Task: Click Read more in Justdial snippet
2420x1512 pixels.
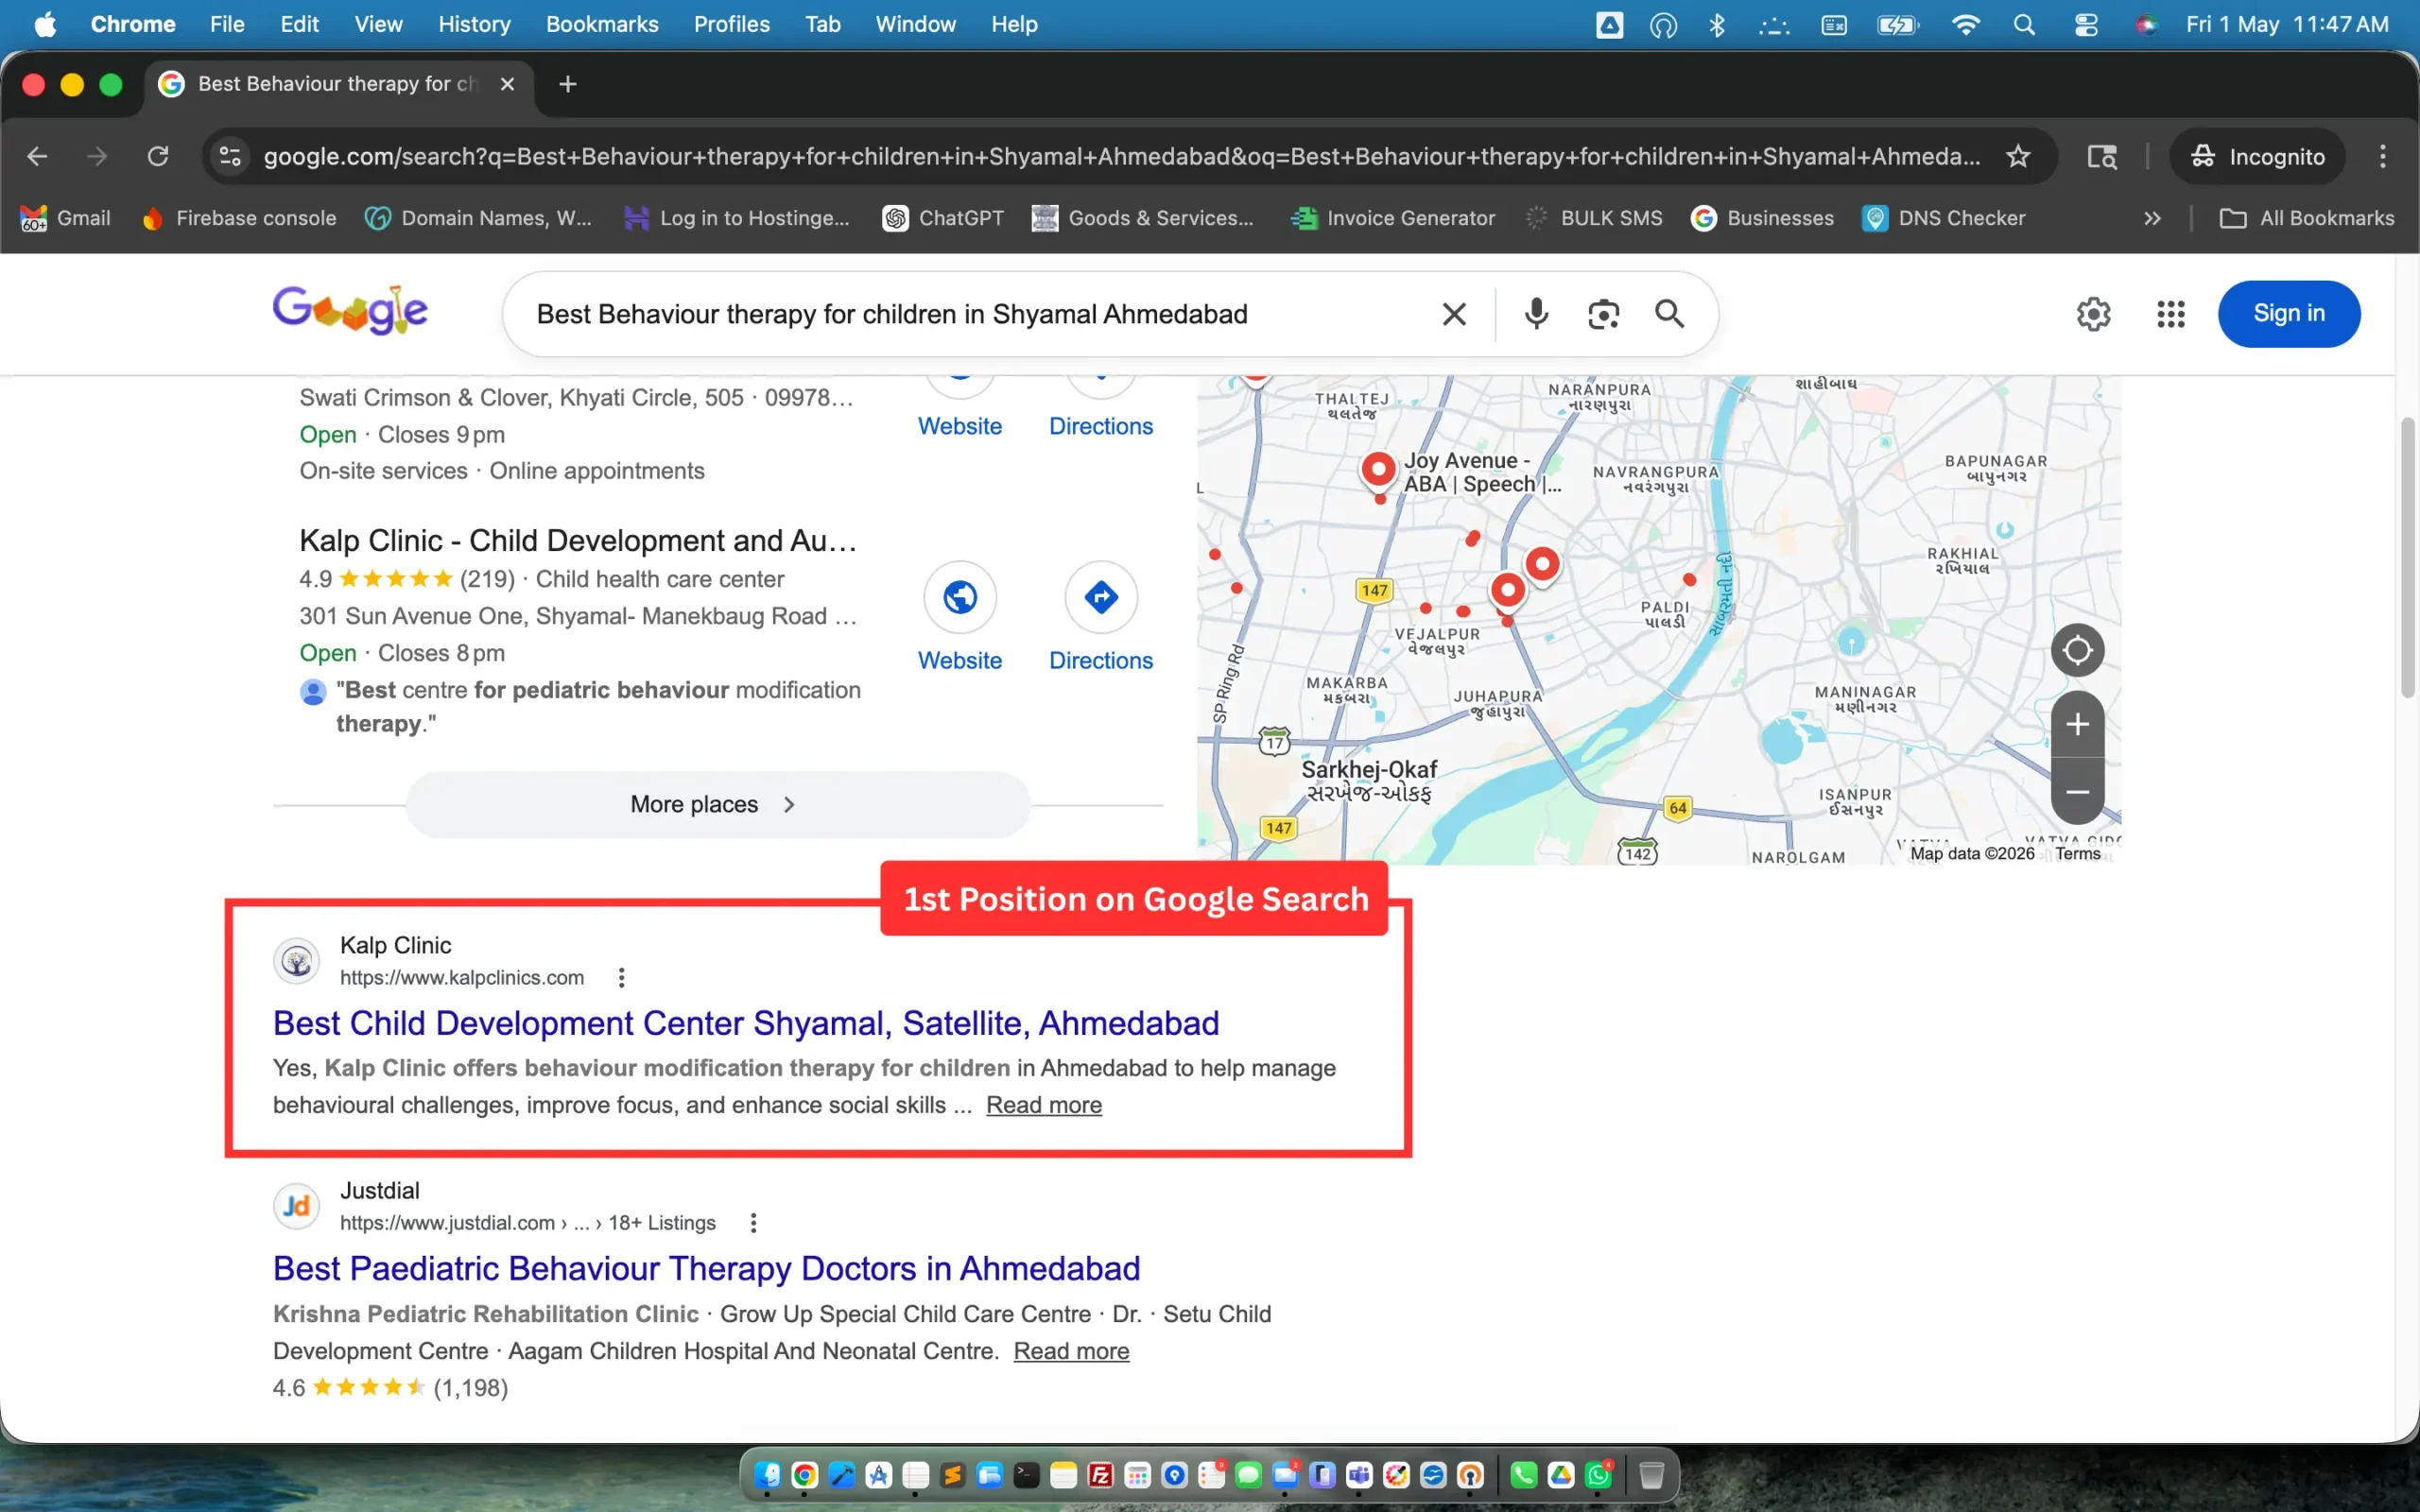Action: (1071, 1351)
